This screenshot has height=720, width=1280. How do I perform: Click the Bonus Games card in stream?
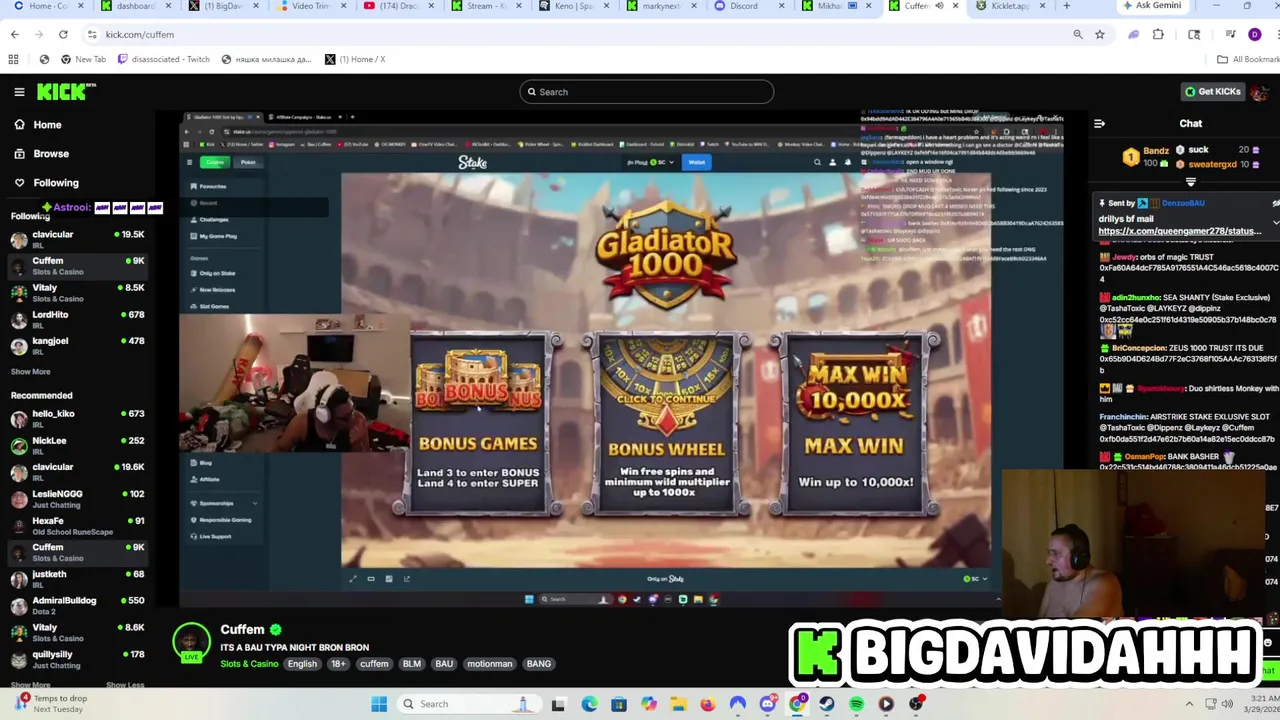point(478,425)
